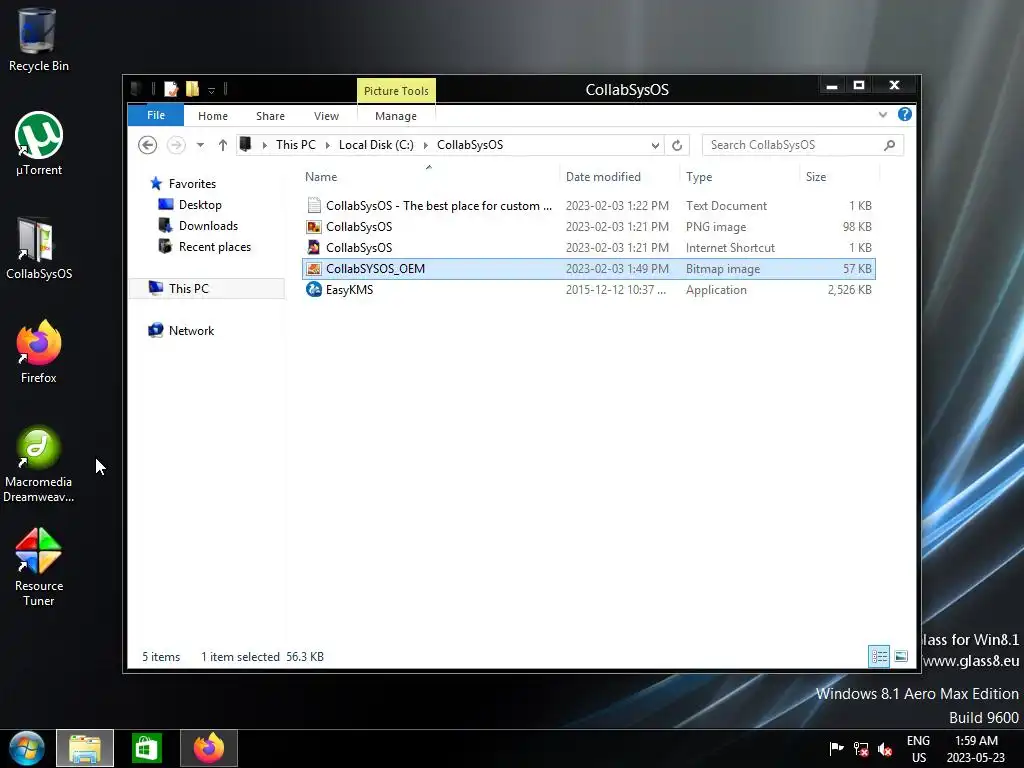Select the EasyKMS application file
Screen dimensions: 1024x768
click(588, 290)
